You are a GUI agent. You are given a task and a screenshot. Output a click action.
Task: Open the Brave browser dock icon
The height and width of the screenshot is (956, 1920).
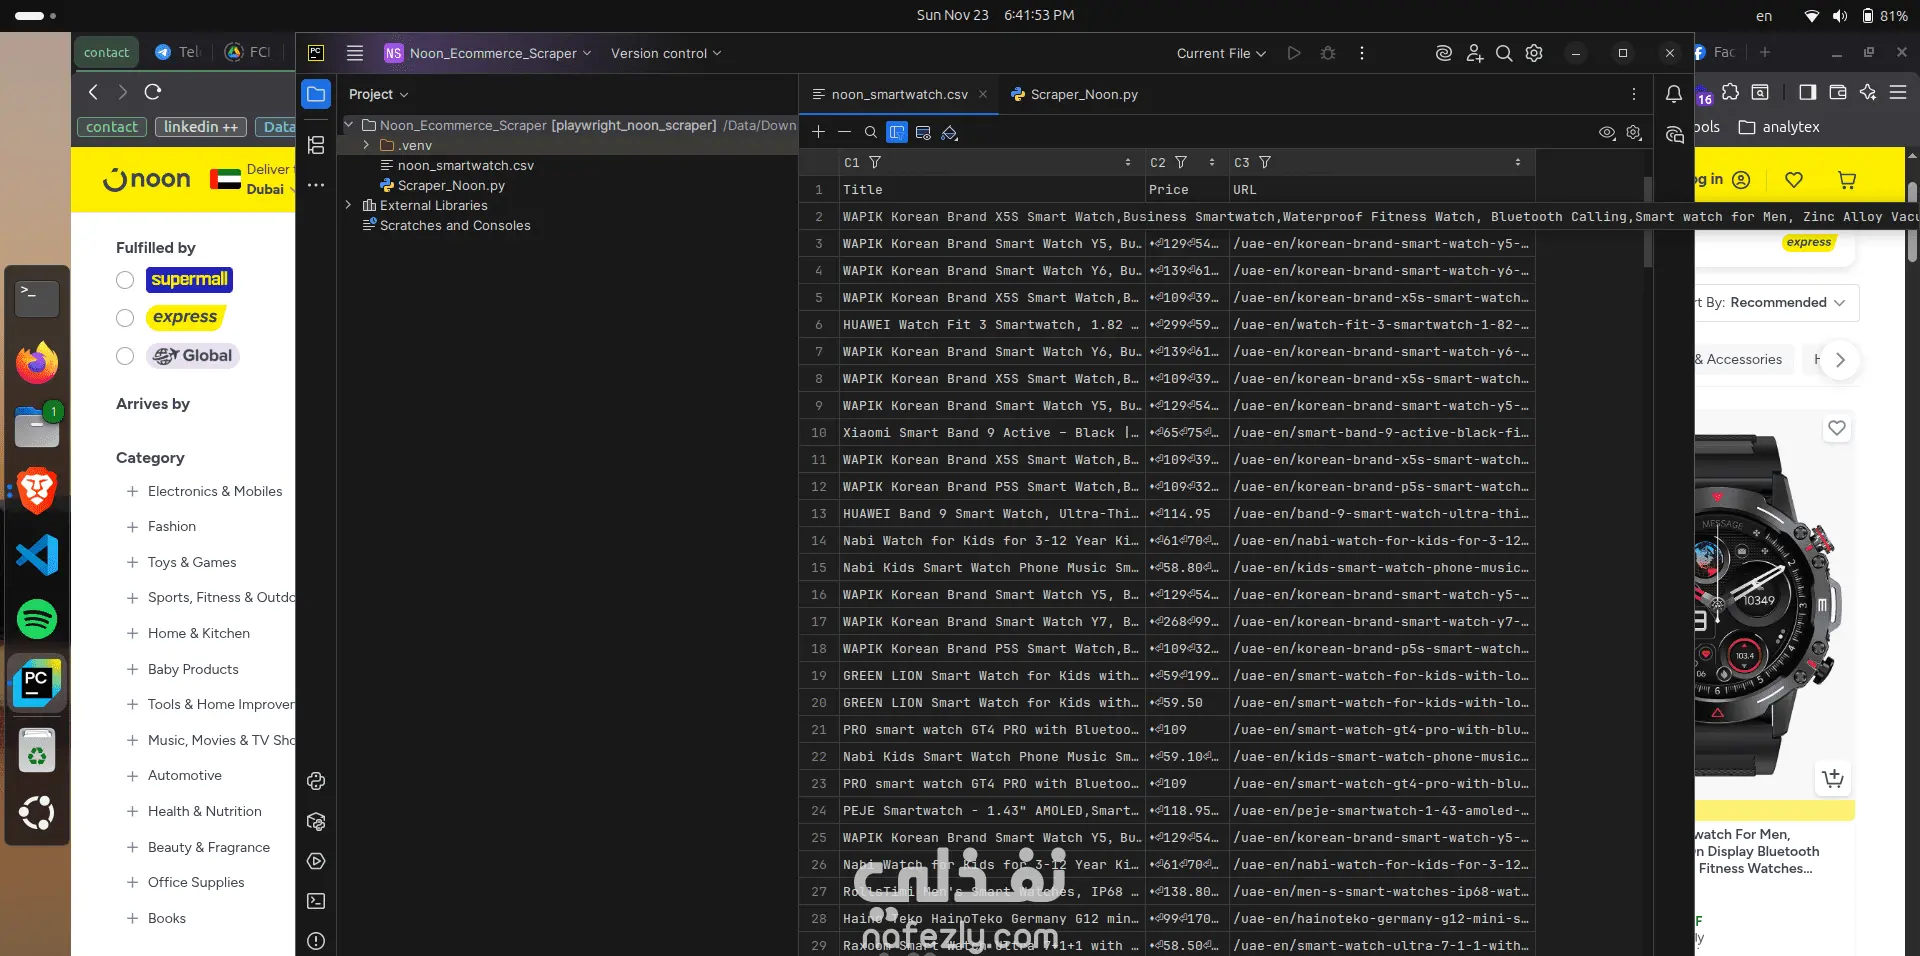tap(37, 491)
